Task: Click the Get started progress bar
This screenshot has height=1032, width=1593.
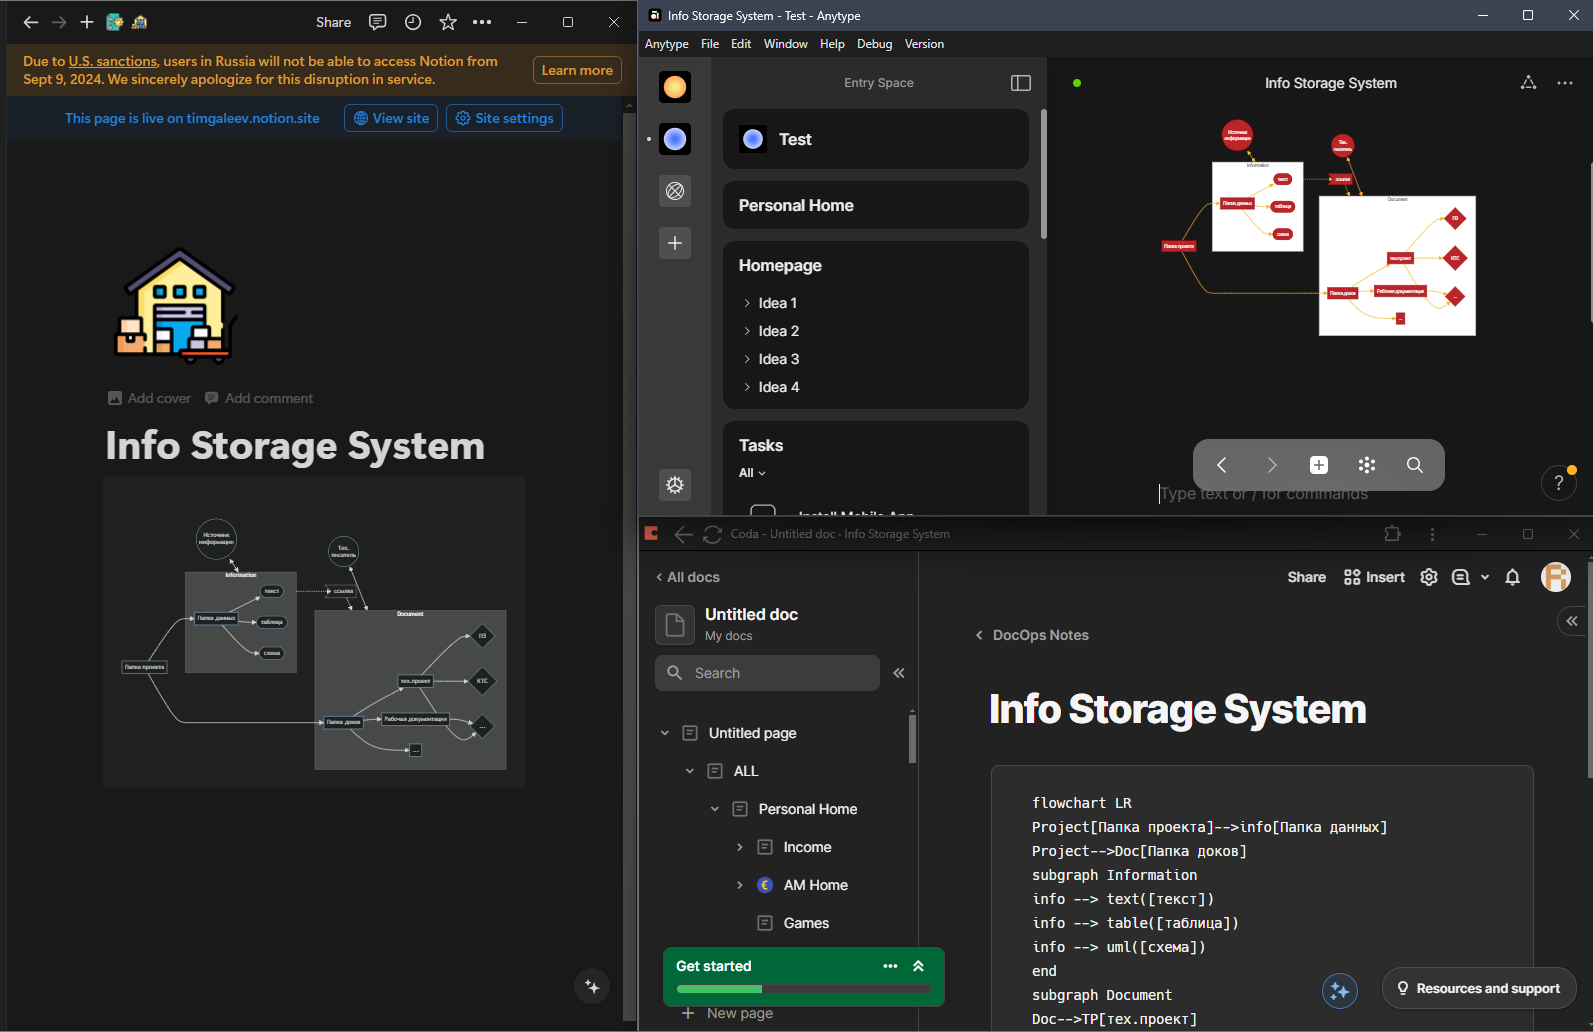Action: pos(803,989)
